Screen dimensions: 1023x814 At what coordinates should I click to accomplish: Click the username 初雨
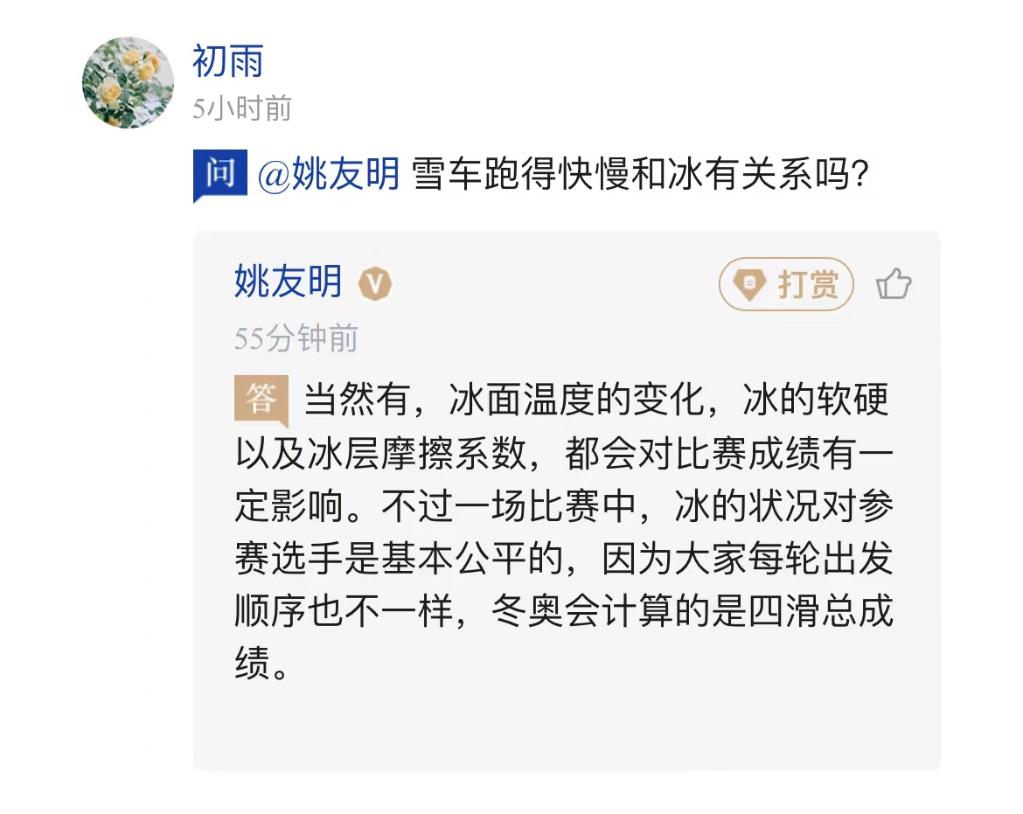228,62
